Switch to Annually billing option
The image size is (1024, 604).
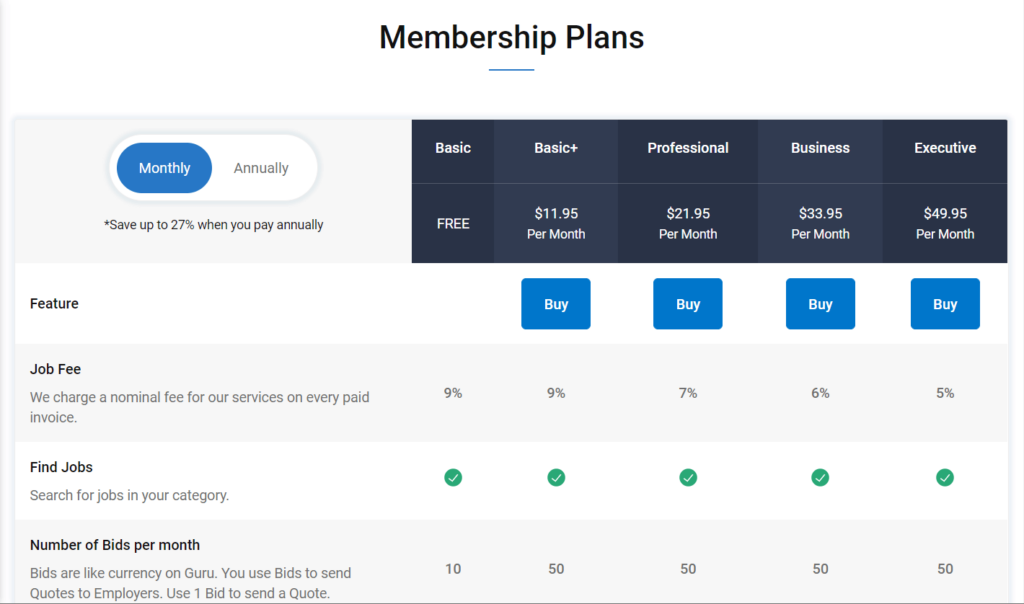(261, 168)
